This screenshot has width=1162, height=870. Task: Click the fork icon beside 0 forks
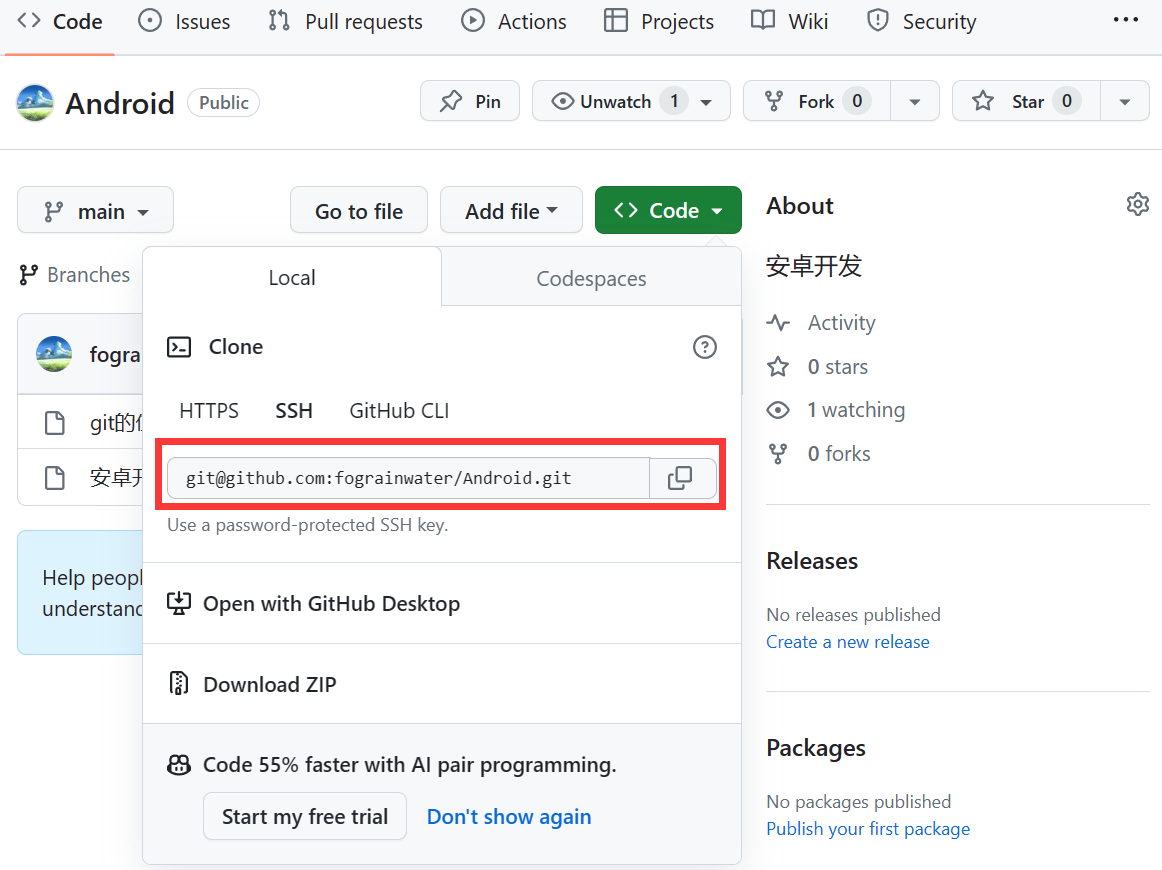[778, 454]
